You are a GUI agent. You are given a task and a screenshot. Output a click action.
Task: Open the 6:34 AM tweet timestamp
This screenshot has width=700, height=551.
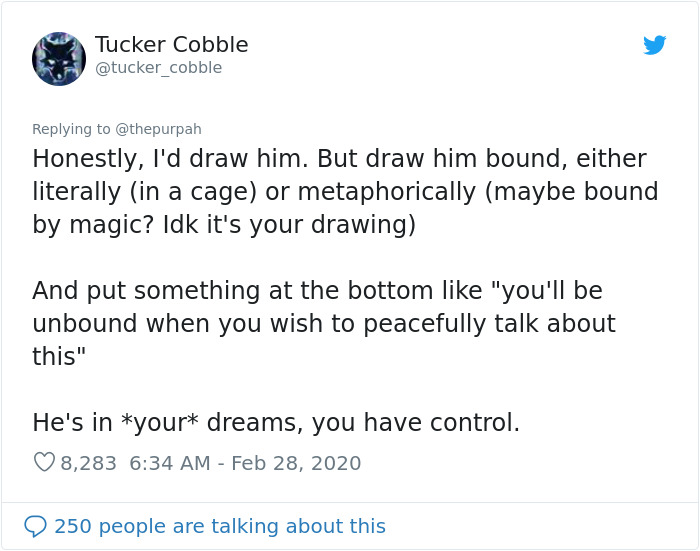pyautogui.click(x=170, y=463)
